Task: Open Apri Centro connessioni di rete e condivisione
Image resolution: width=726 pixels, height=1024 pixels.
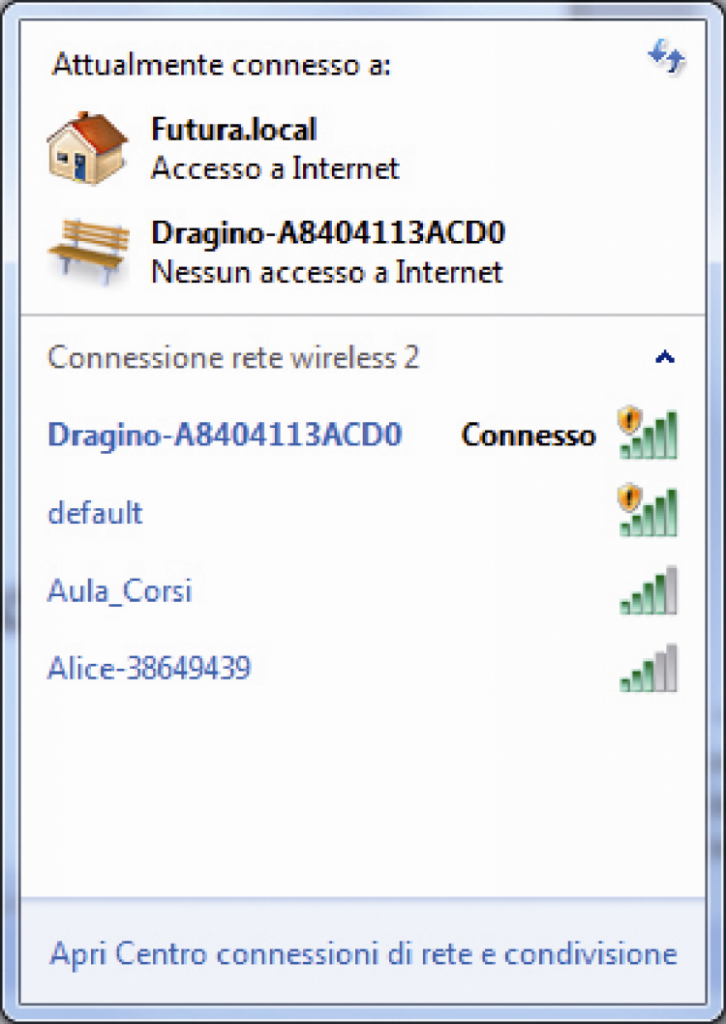Action: tap(363, 953)
